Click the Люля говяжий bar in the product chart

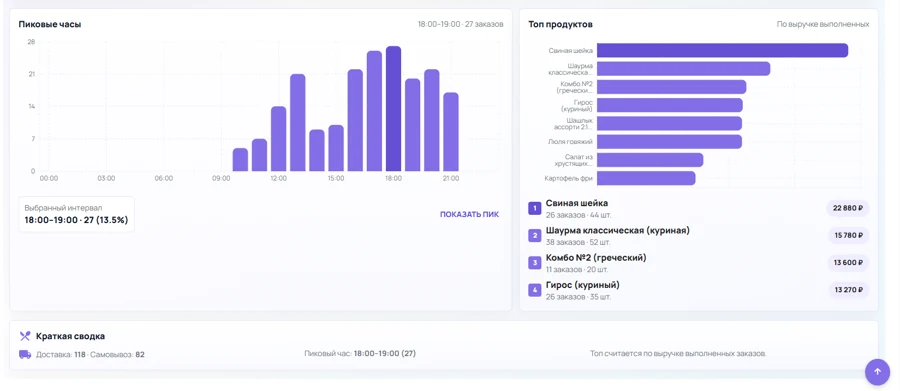(x=669, y=142)
